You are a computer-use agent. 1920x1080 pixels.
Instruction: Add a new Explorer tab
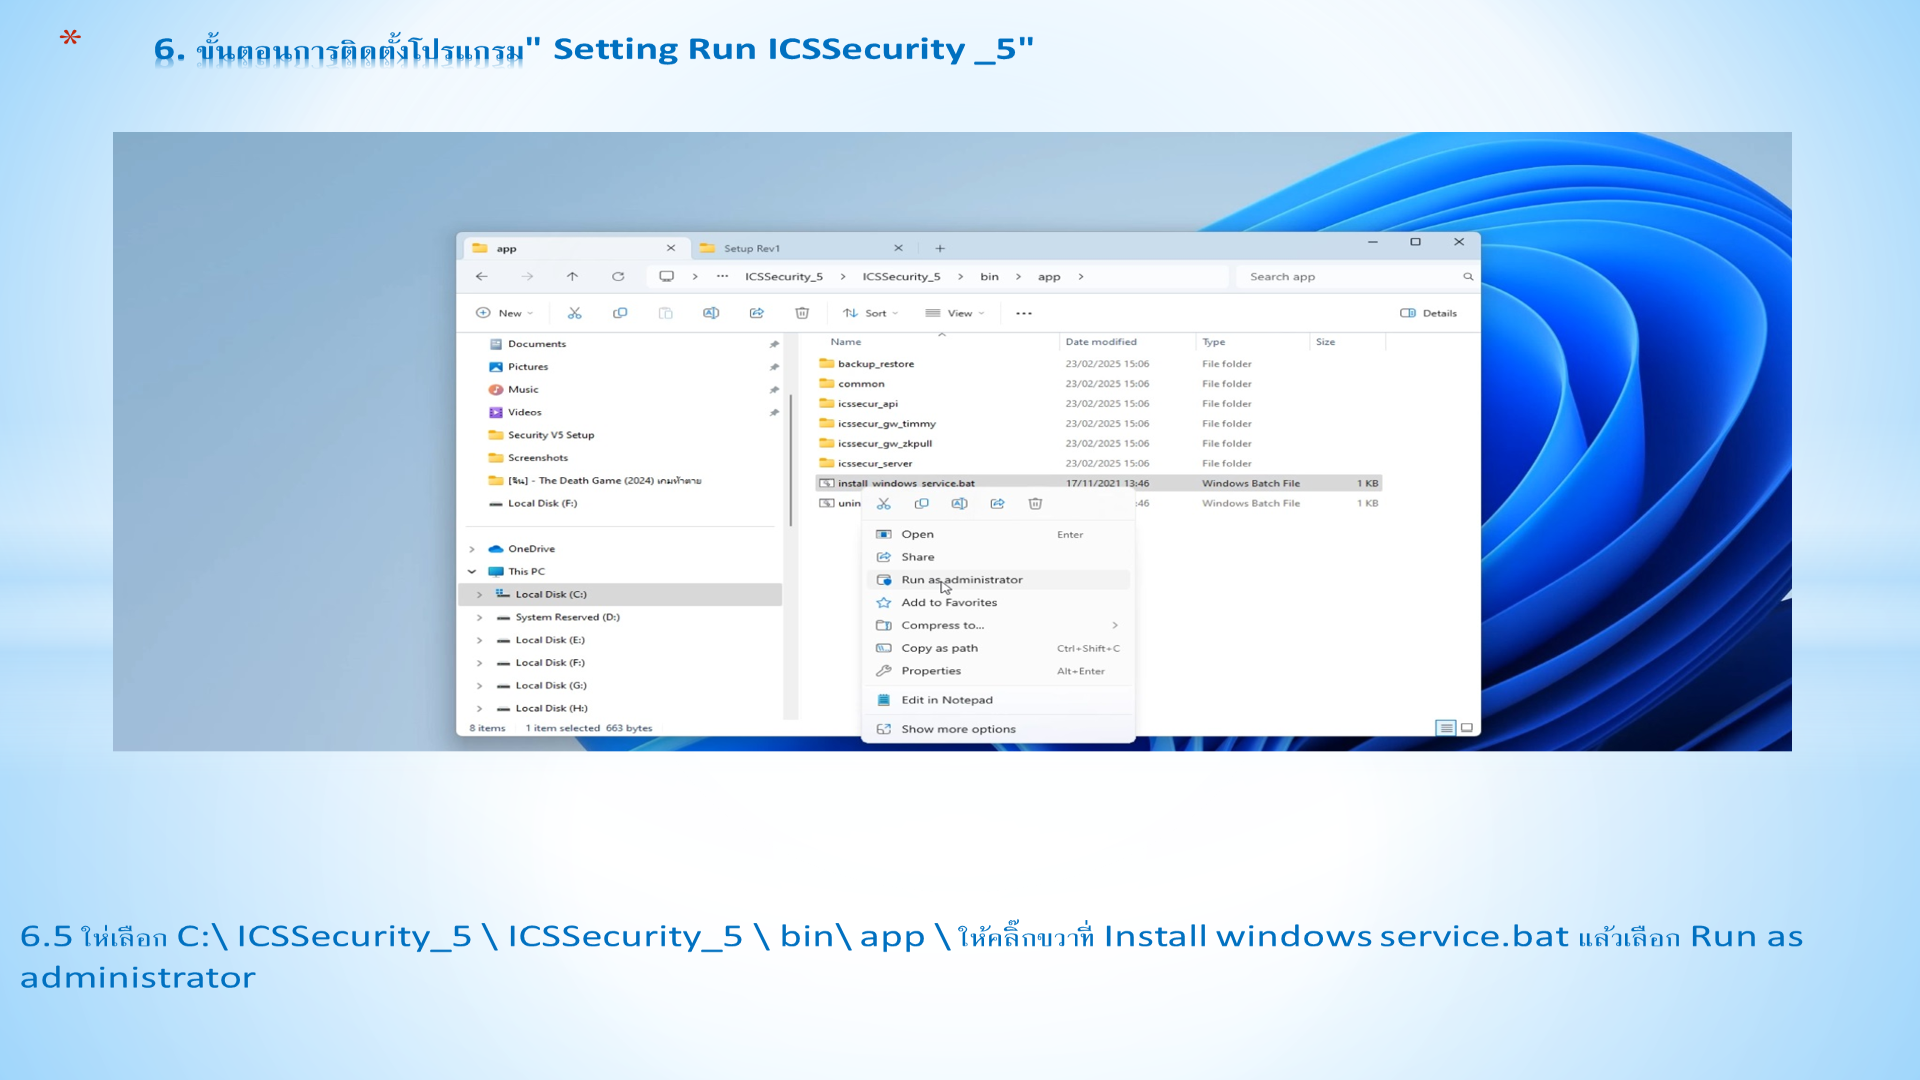tap(940, 248)
